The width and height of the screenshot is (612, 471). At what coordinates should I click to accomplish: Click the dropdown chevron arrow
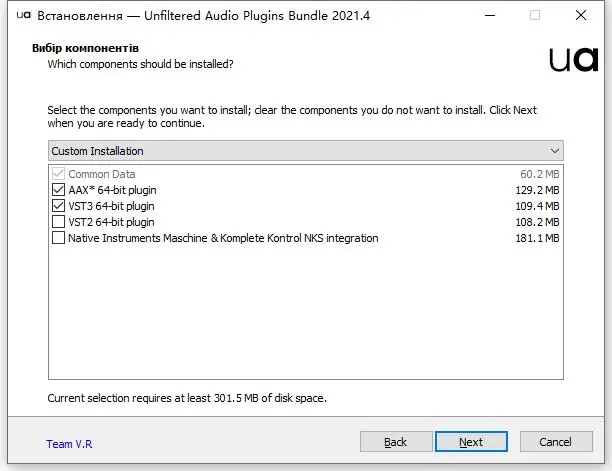pyautogui.click(x=555, y=151)
